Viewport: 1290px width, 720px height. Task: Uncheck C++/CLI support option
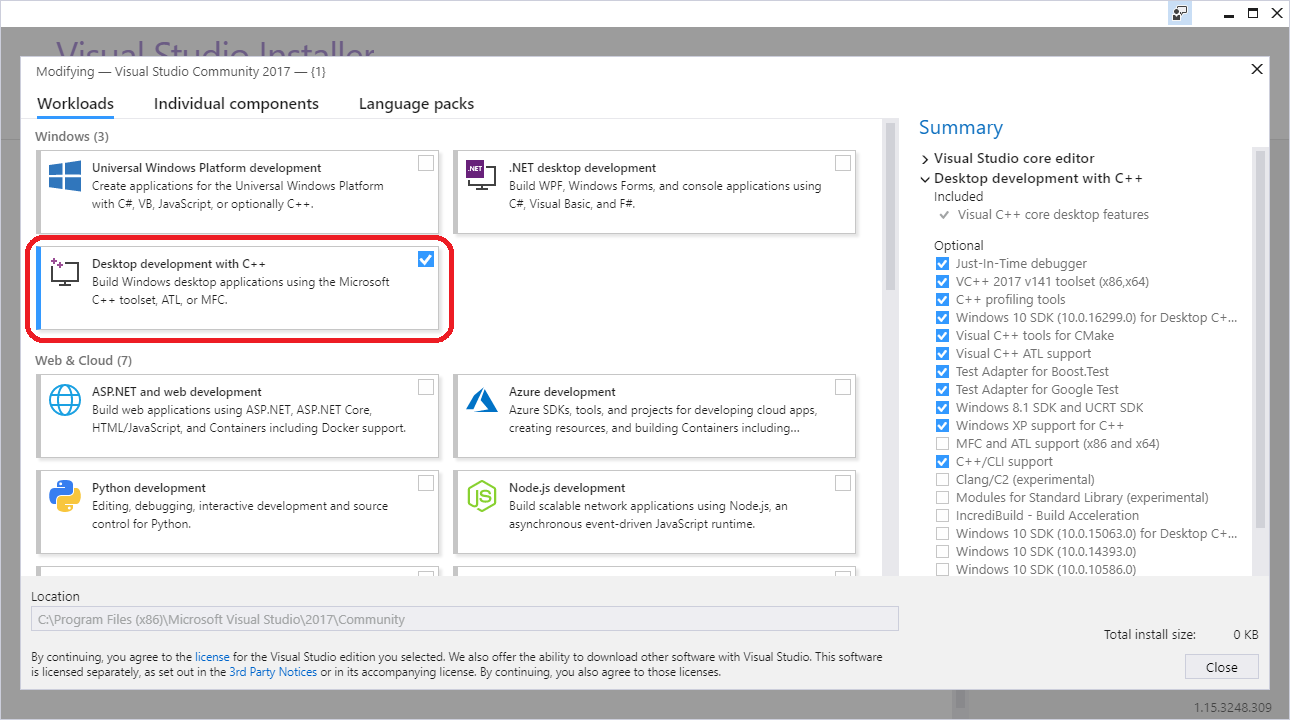click(942, 462)
